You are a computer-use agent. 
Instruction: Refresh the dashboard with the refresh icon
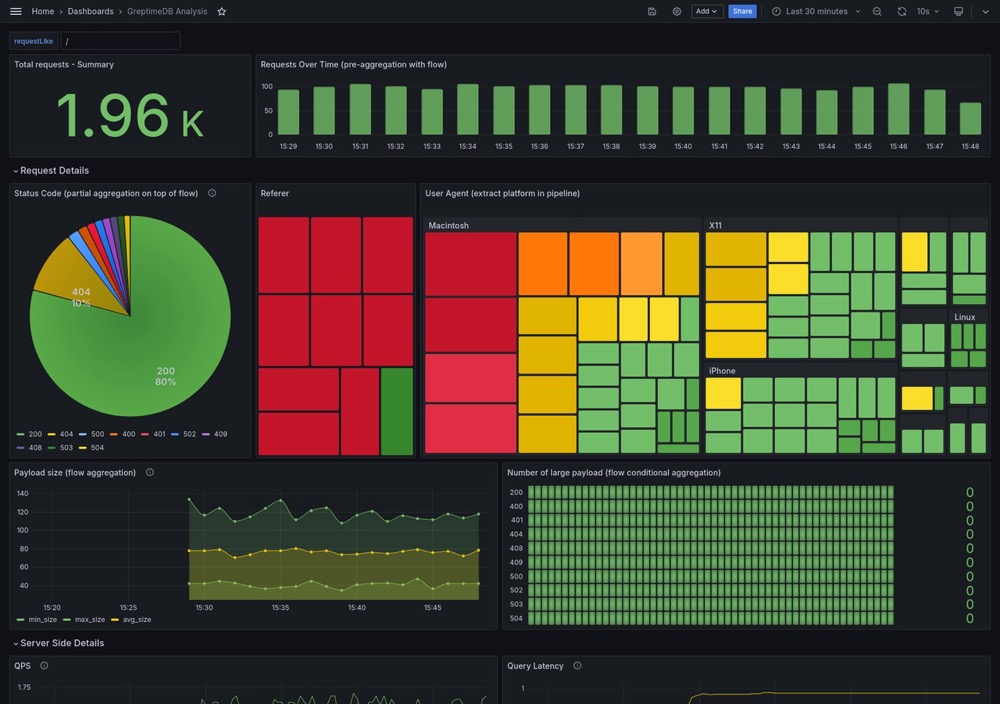902,11
